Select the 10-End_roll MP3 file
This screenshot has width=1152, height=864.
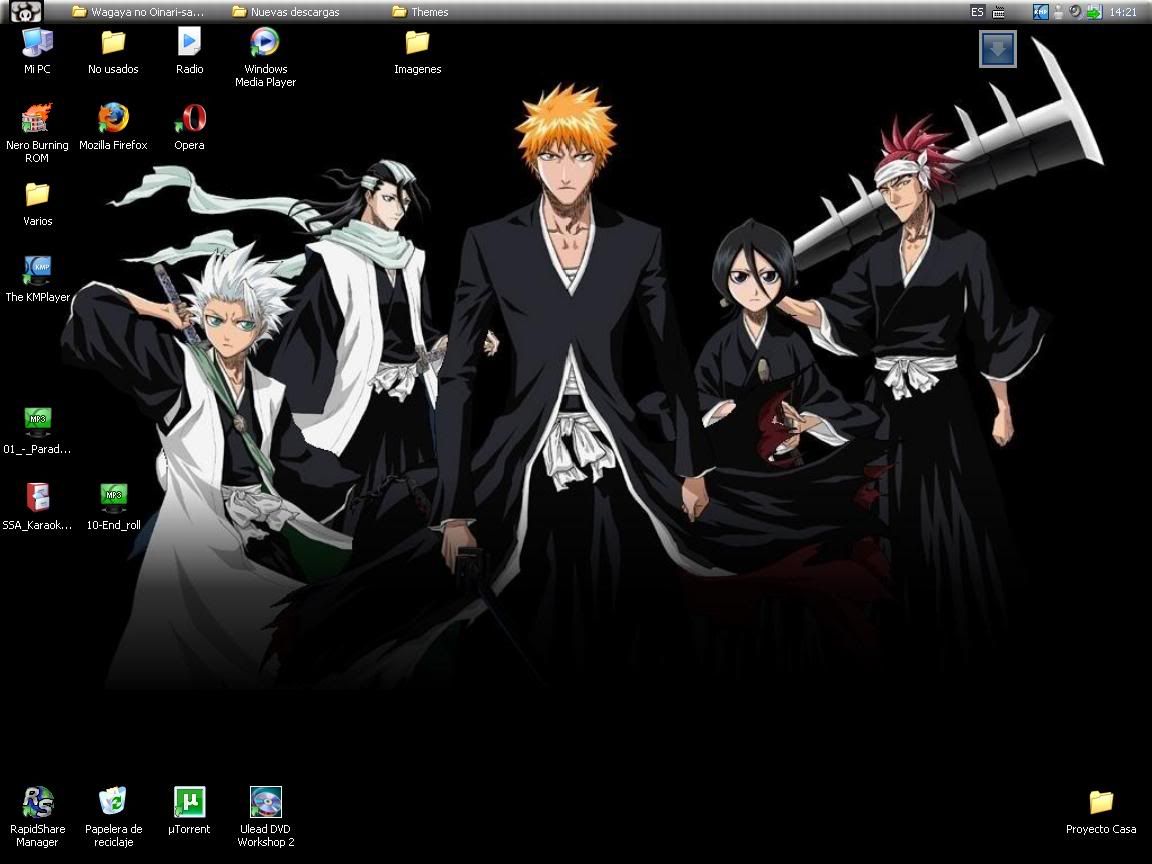[113, 506]
